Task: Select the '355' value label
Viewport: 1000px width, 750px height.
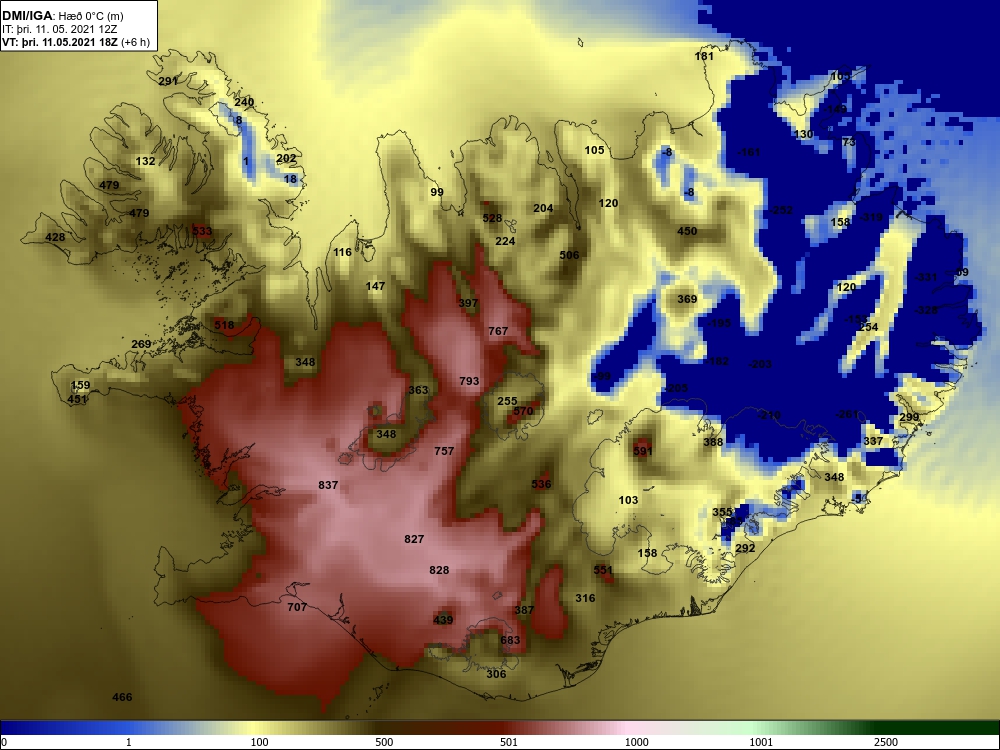Action: click(x=723, y=513)
